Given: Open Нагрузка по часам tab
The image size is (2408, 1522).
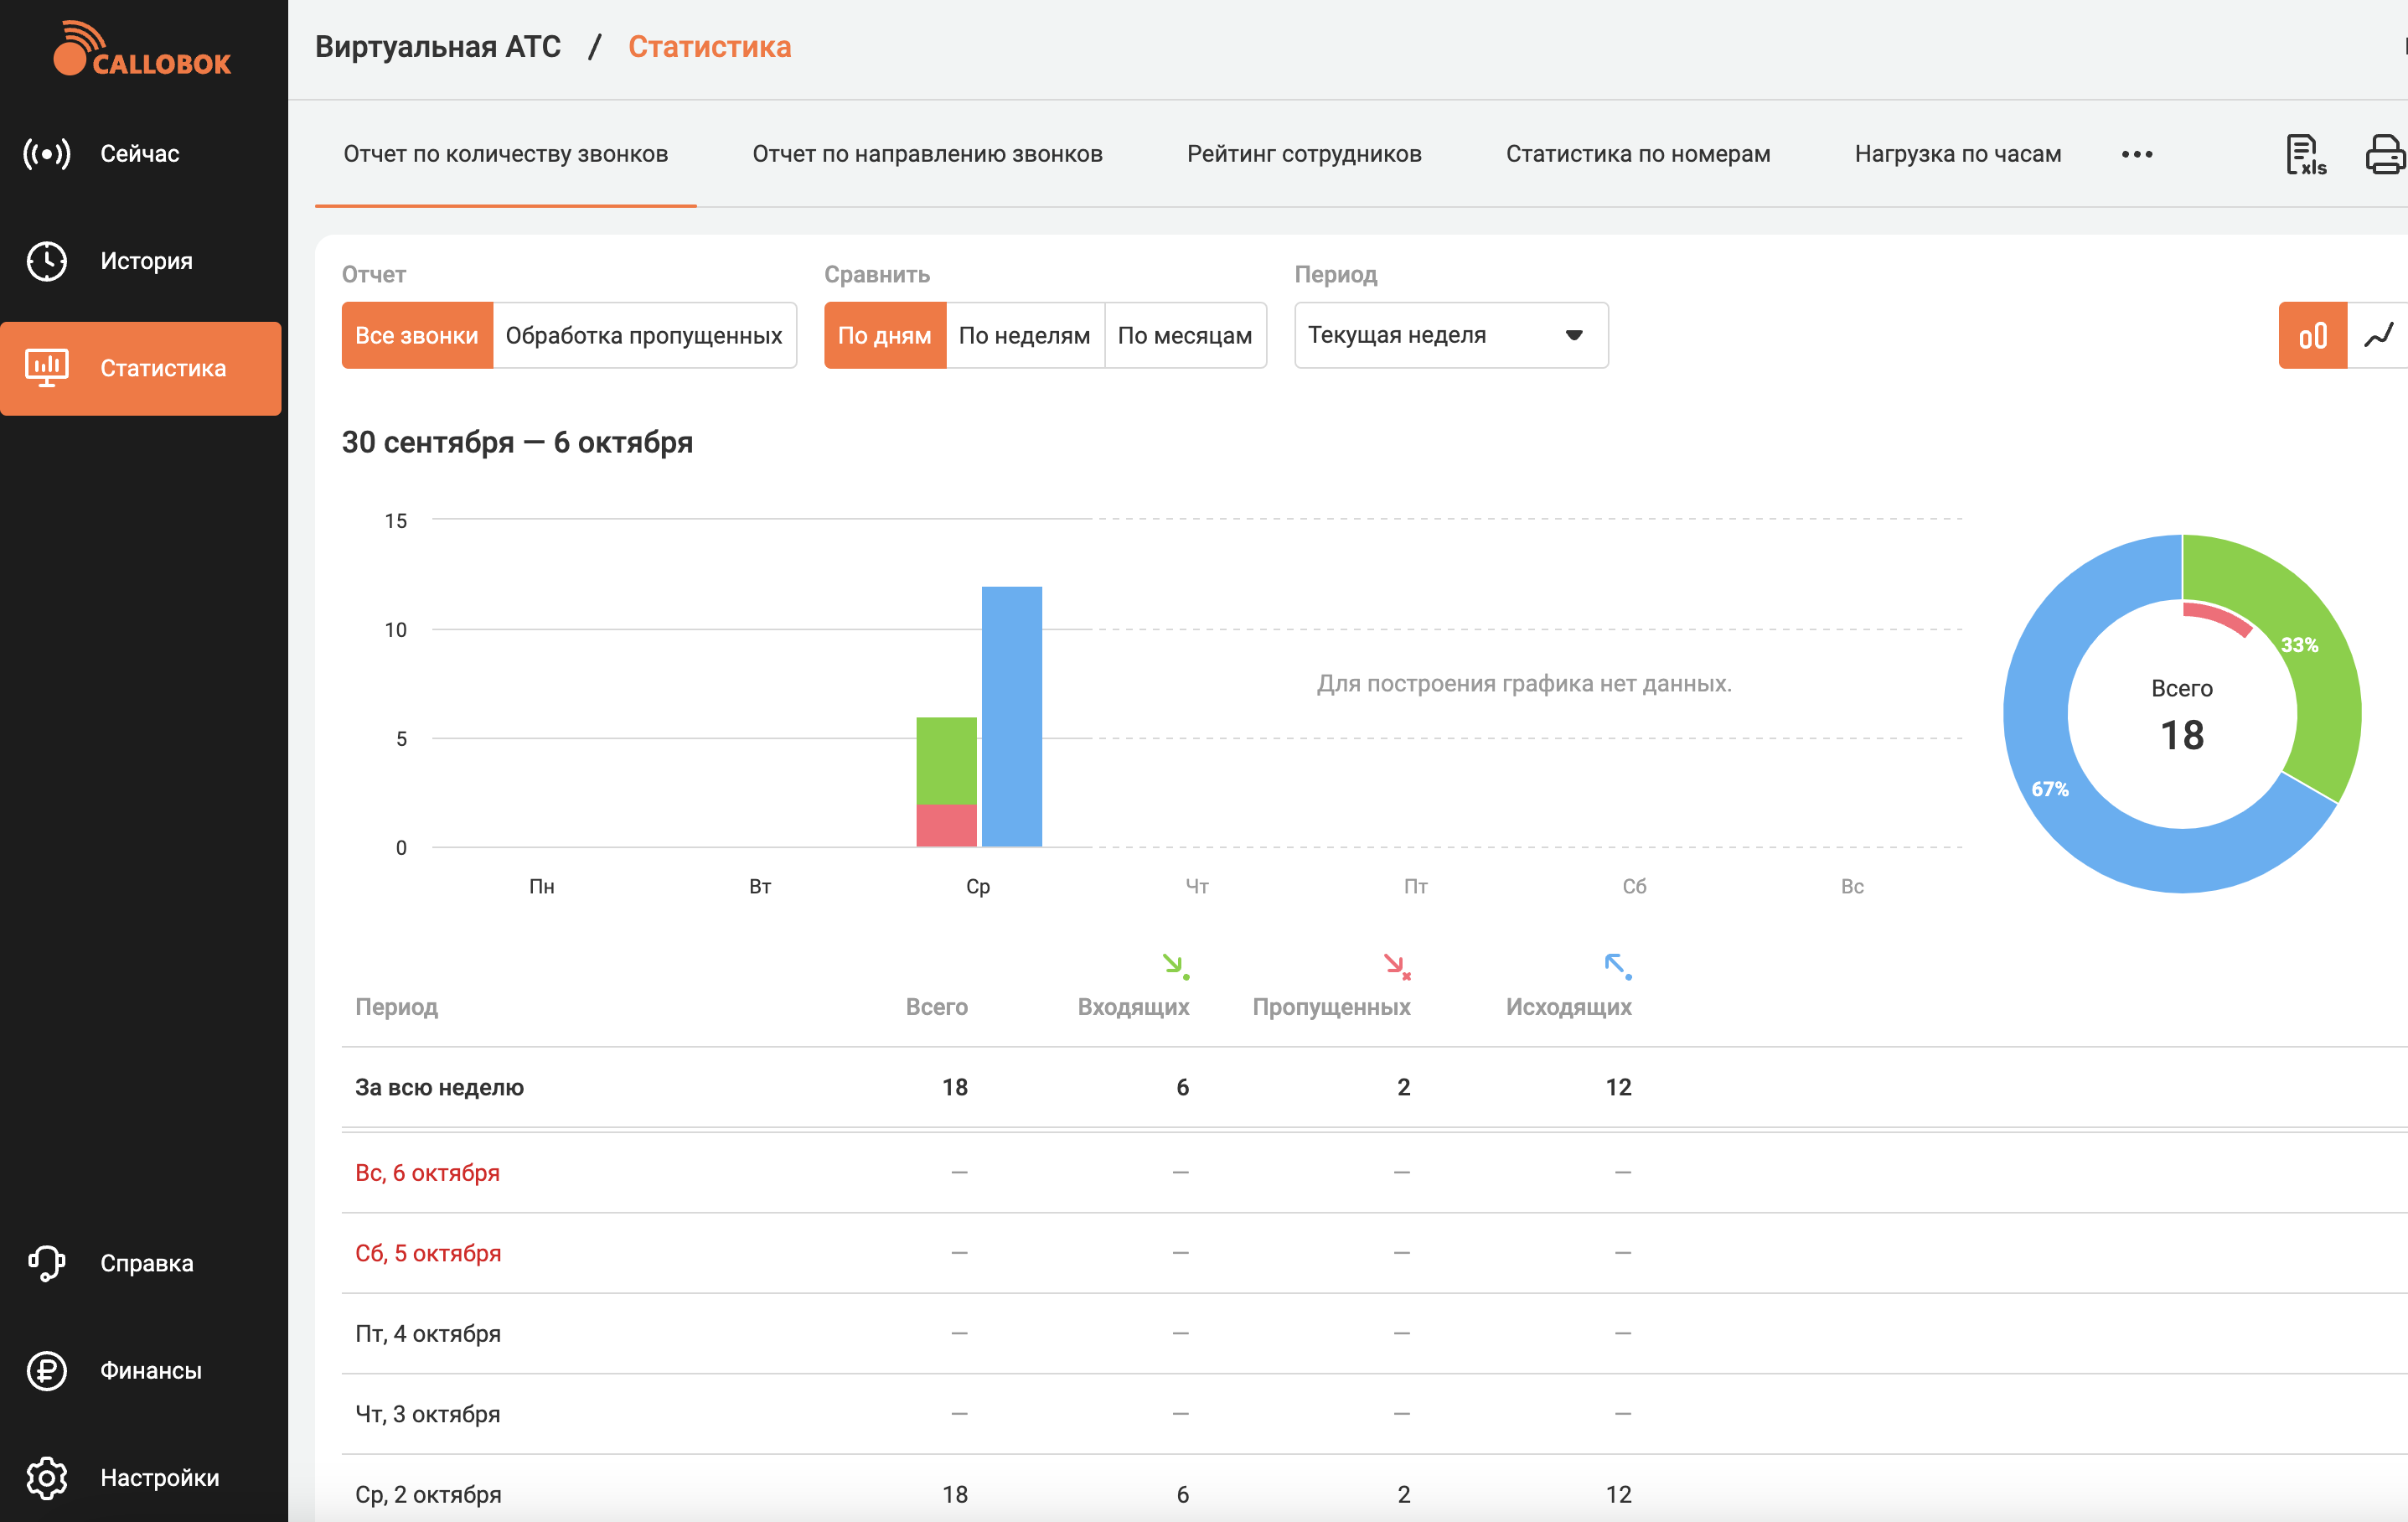Looking at the screenshot, I should pos(1957,154).
